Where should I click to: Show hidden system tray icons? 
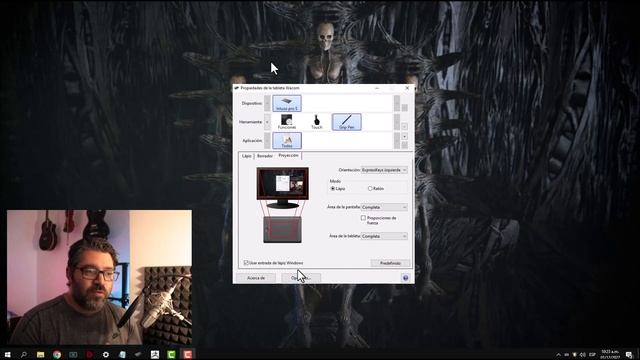click(558, 355)
